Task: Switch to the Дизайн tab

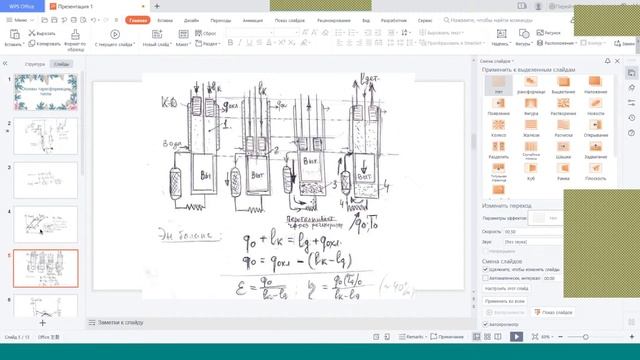Action: tap(191, 20)
